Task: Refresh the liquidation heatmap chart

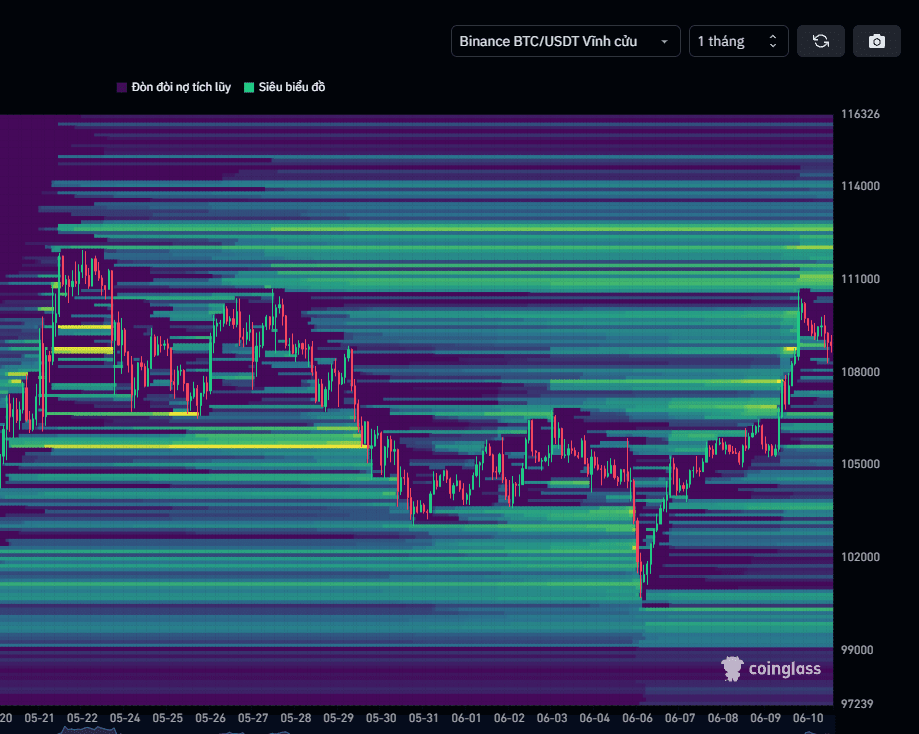Action: click(x=821, y=41)
